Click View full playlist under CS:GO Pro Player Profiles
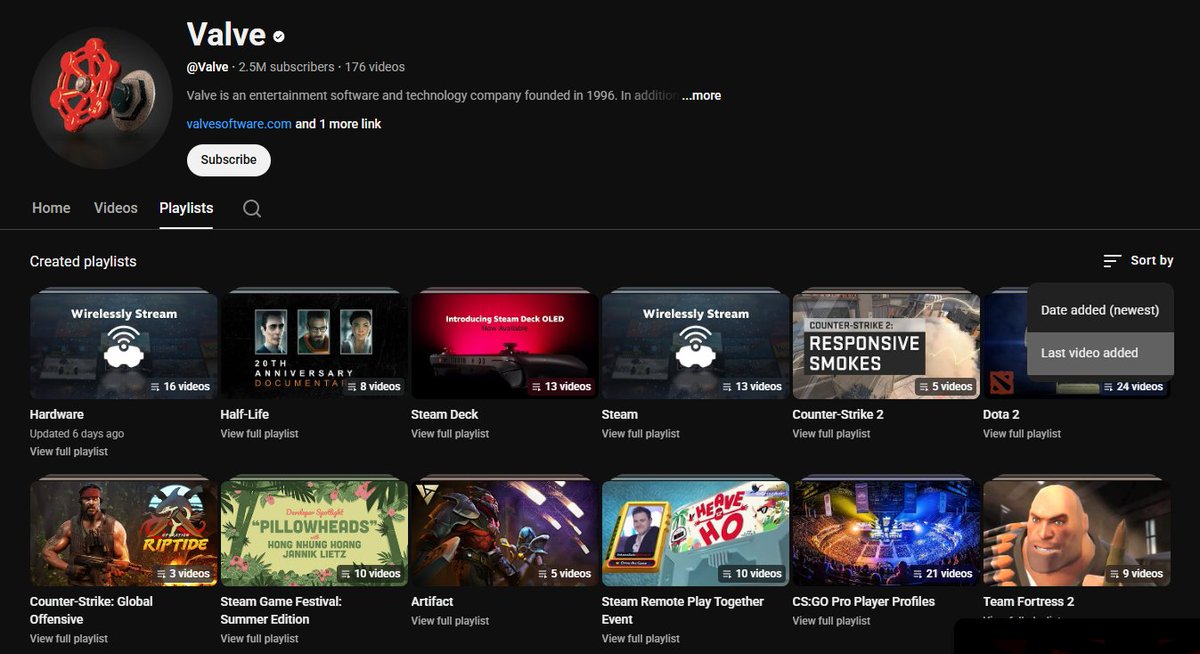Image resolution: width=1200 pixels, height=654 pixels. (831, 621)
